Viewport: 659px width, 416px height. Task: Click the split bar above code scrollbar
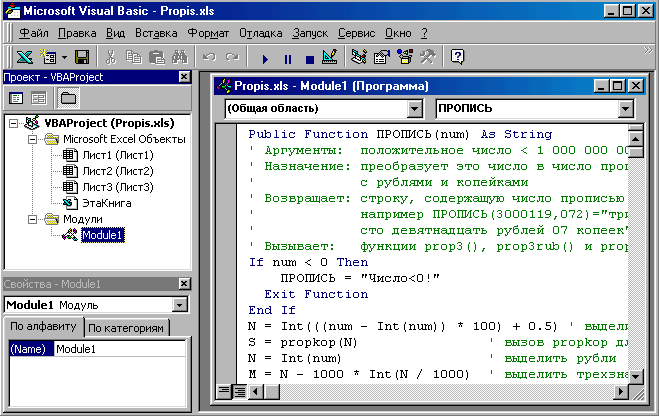[635, 128]
